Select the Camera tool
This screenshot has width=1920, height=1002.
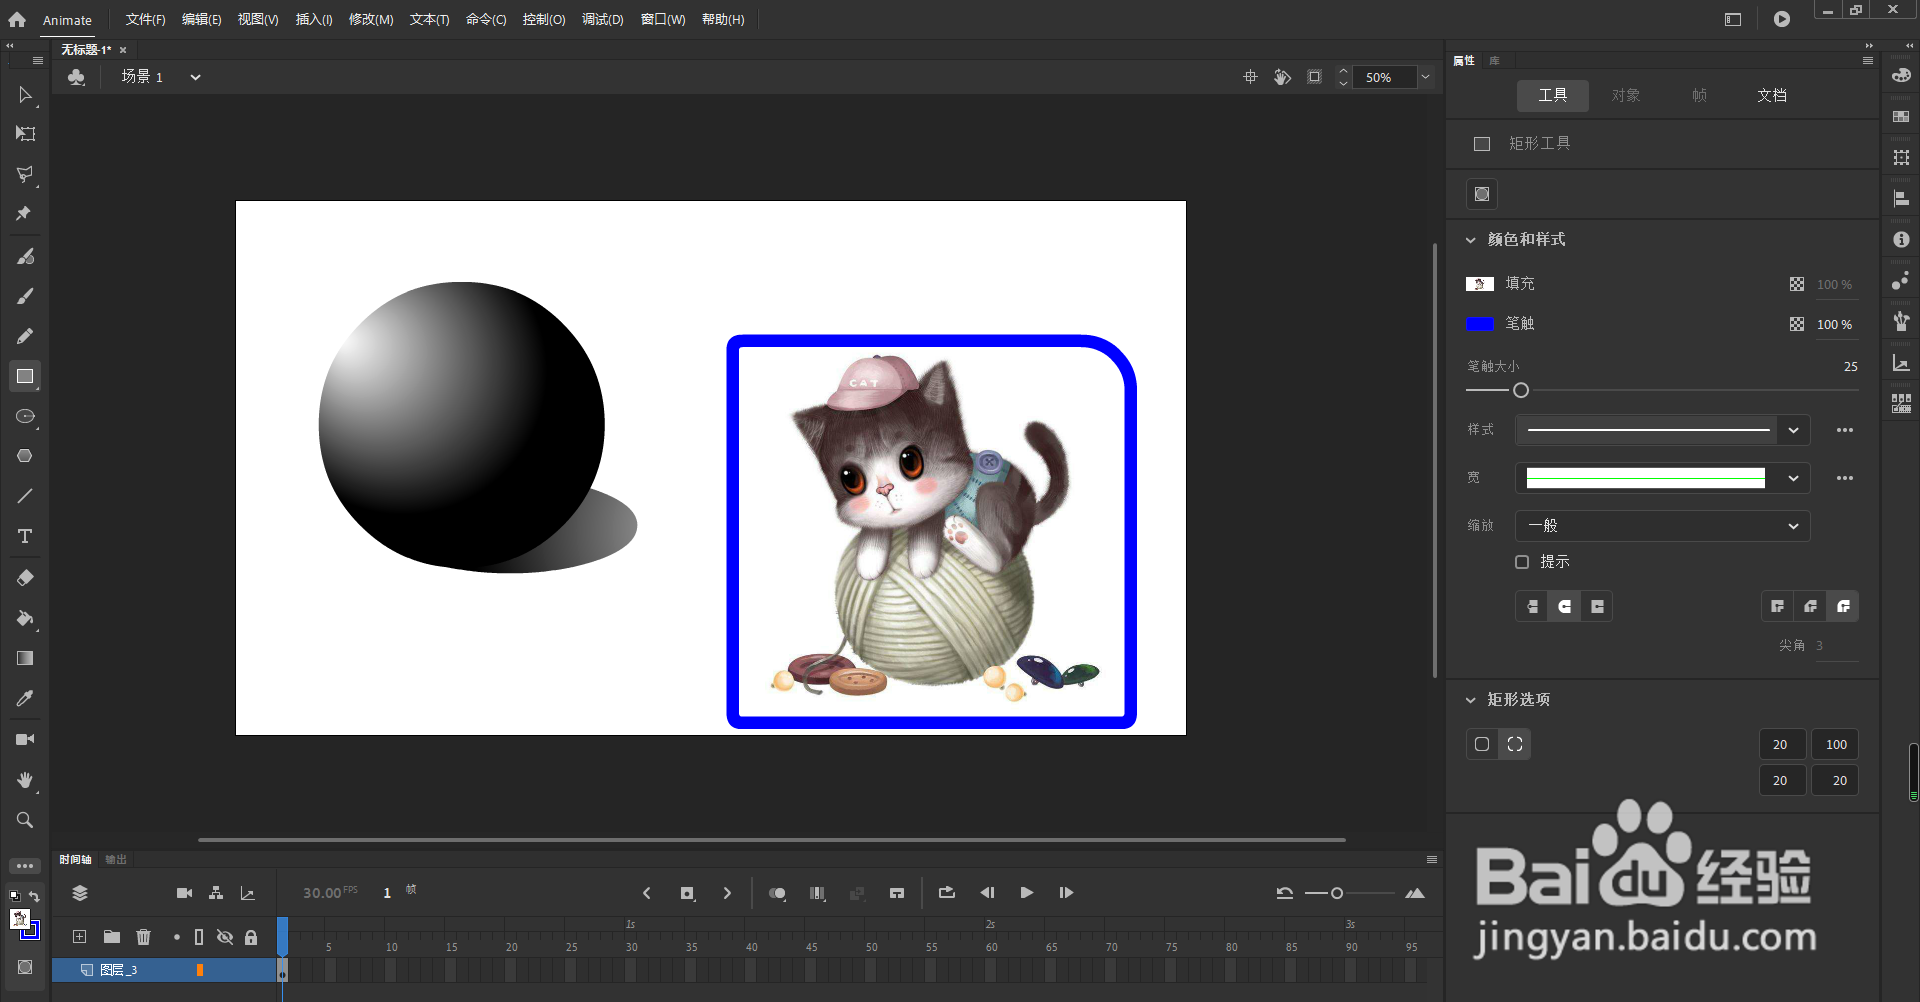click(x=25, y=739)
